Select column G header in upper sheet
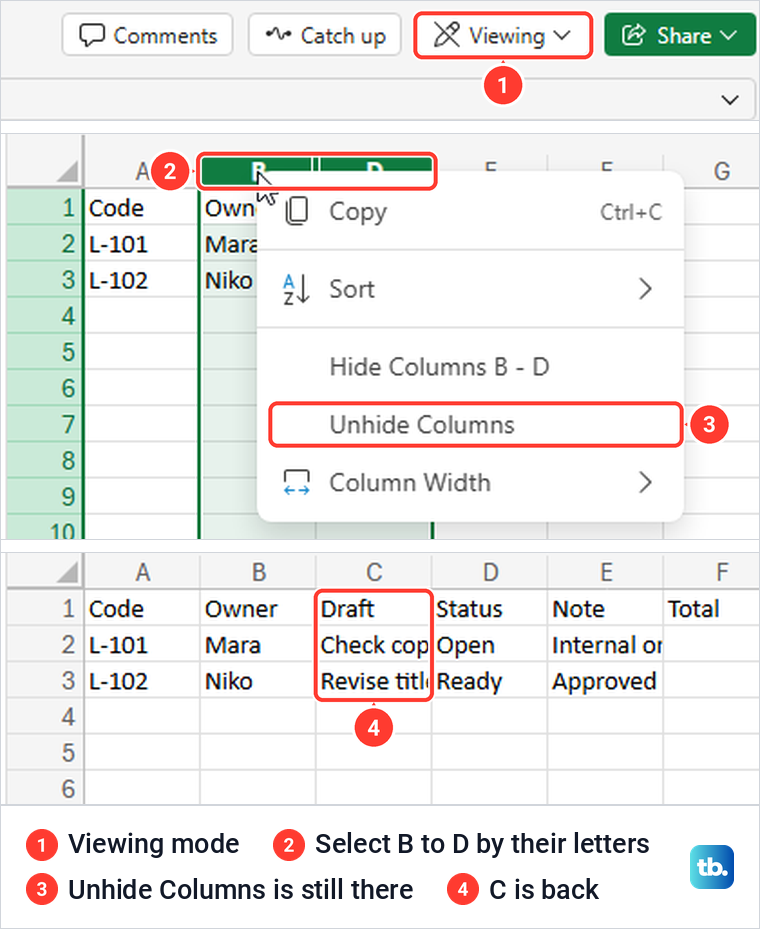 pyautogui.click(x=721, y=171)
